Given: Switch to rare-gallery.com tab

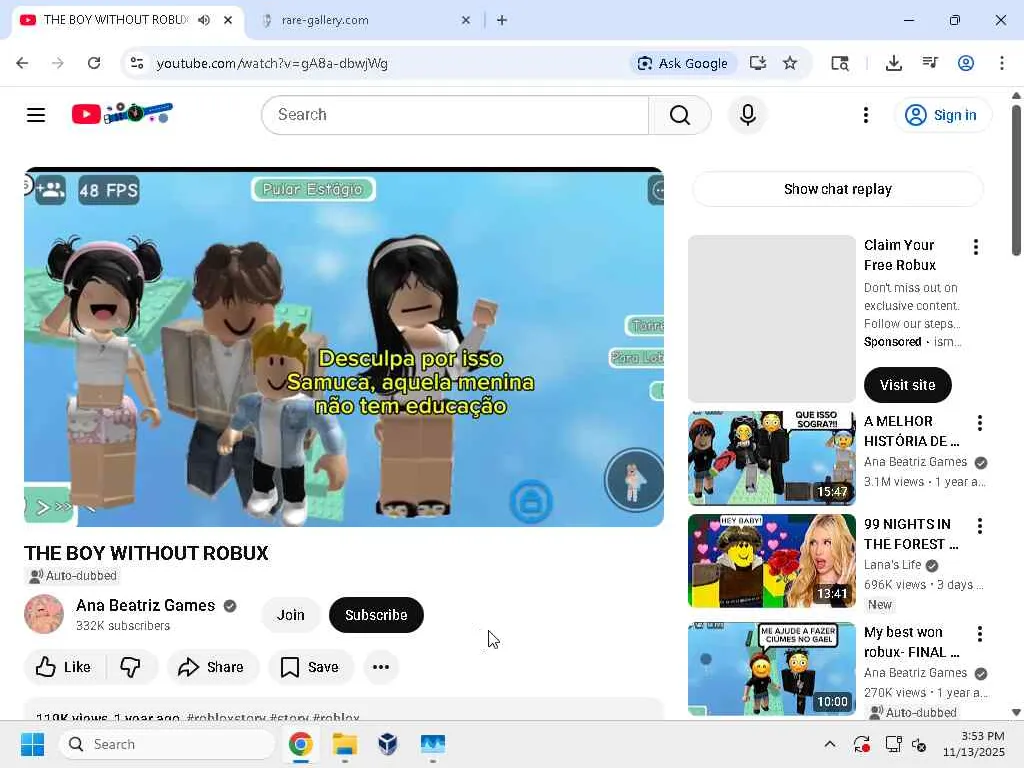Looking at the screenshot, I should pyautogui.click(x=325, y=20).
